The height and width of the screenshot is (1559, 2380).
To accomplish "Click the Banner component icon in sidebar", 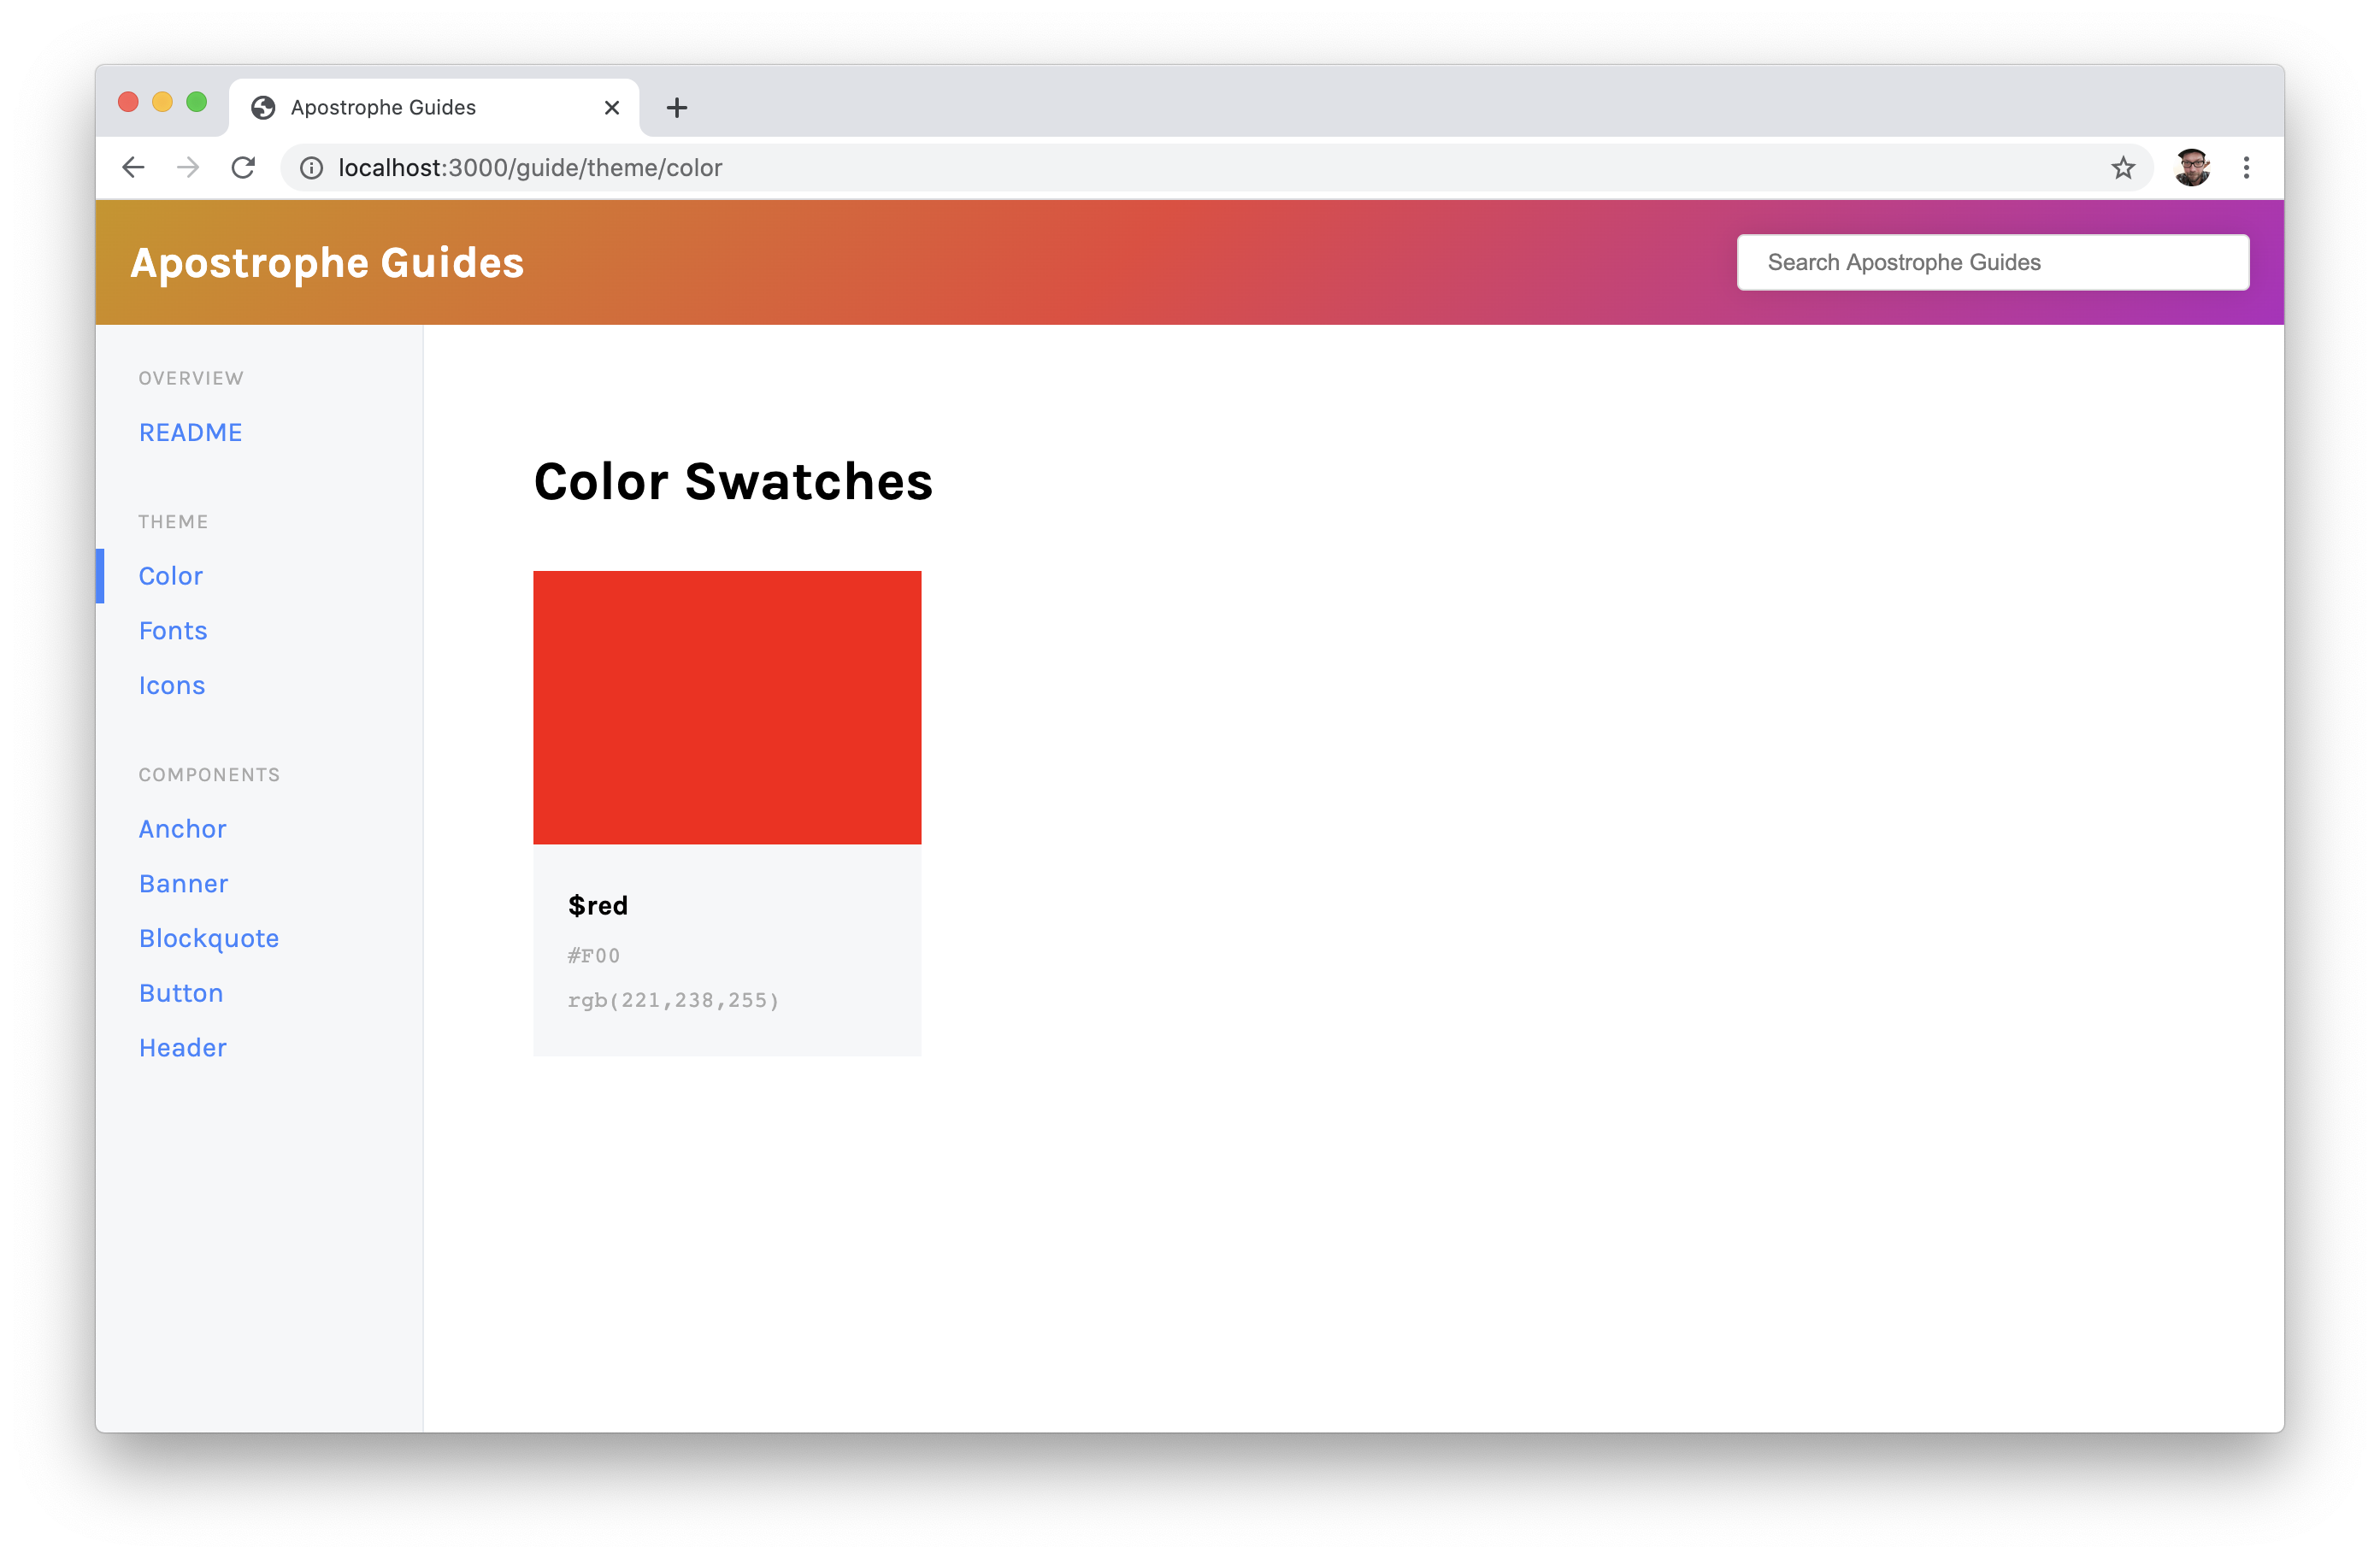I will point(185,882).
